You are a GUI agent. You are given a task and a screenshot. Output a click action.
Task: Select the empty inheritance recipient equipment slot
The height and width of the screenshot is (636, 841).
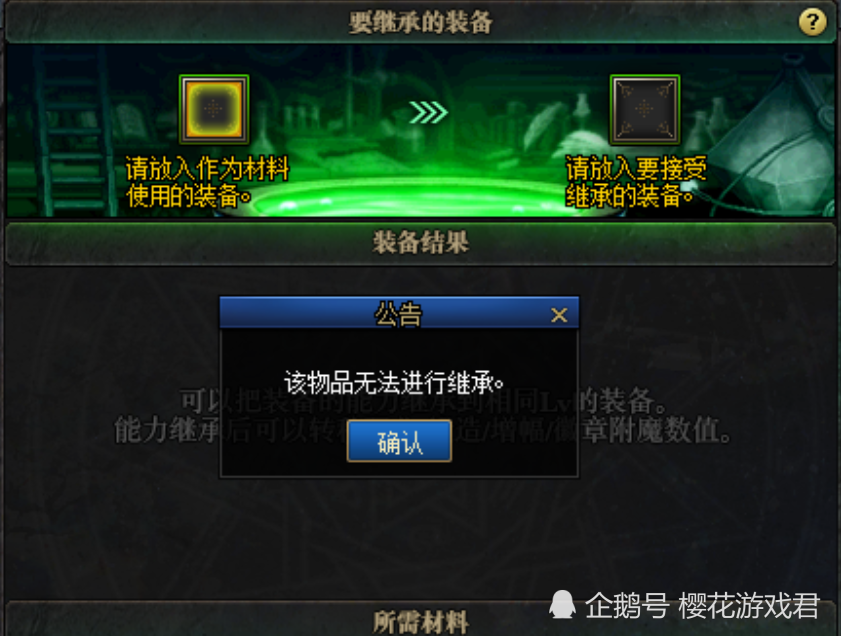coord(645,109)
